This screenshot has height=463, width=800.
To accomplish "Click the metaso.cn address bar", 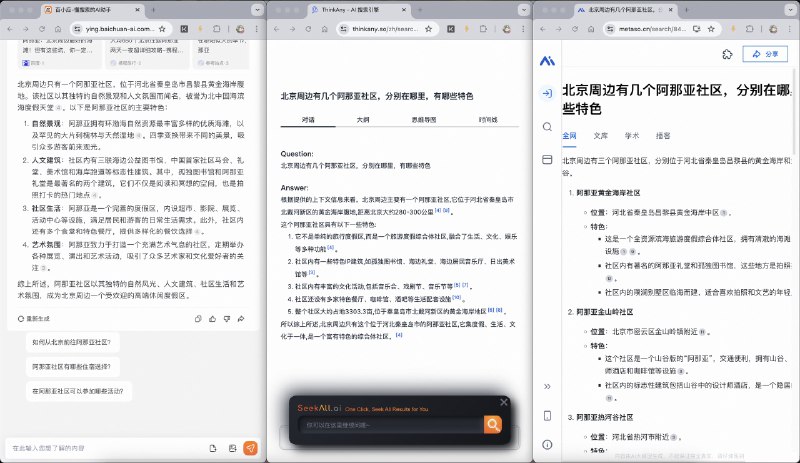I will (652, 29).
